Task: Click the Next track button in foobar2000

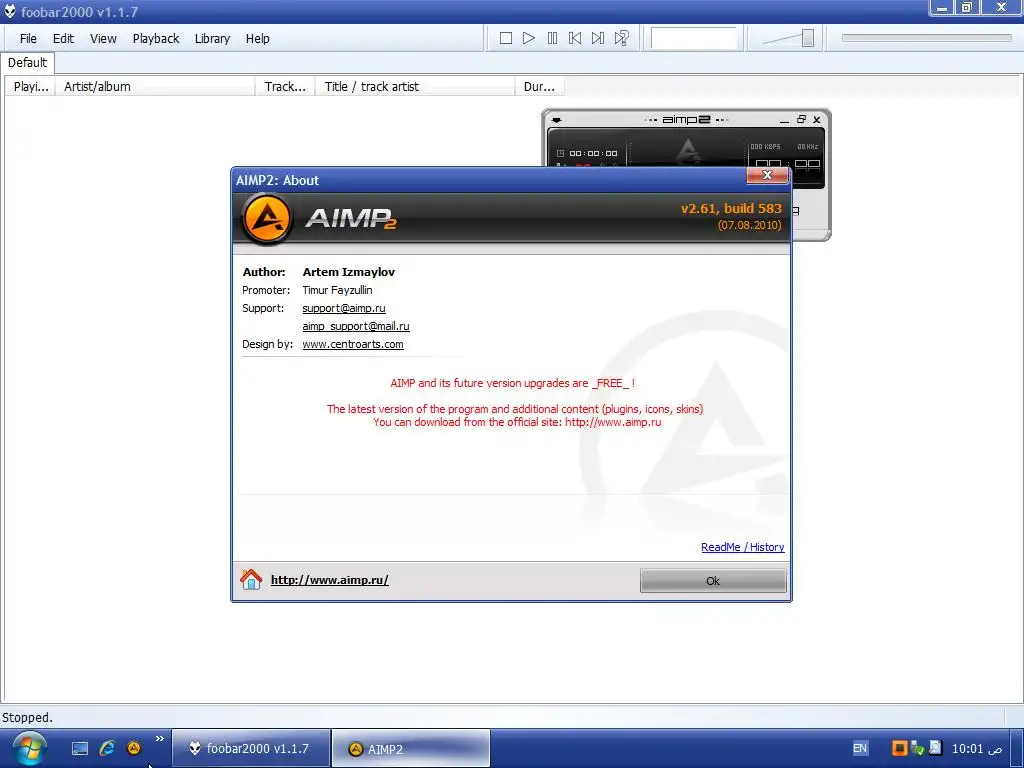Action: point(598,39)
